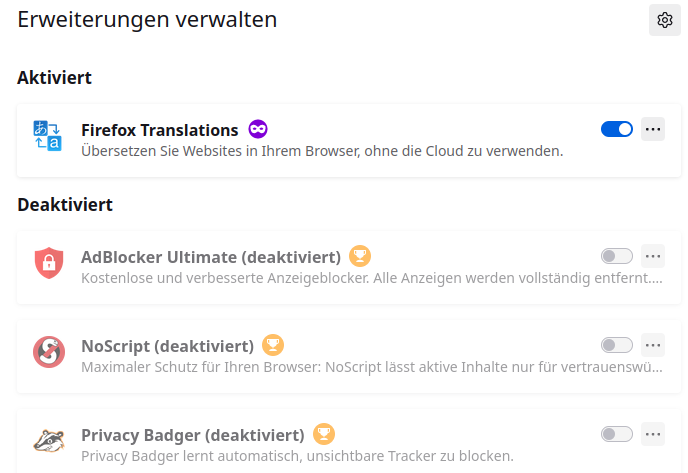Open more options menu for AdBlocker Ultimate
Screen dimensions: 688x473
(x=653, y=256)
